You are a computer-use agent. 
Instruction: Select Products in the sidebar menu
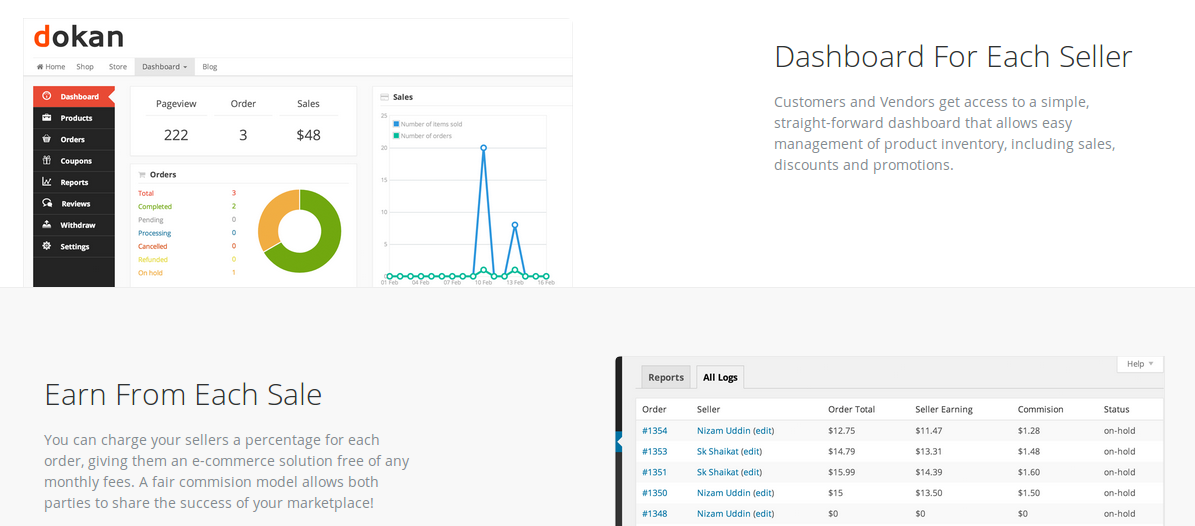[76, 118]
